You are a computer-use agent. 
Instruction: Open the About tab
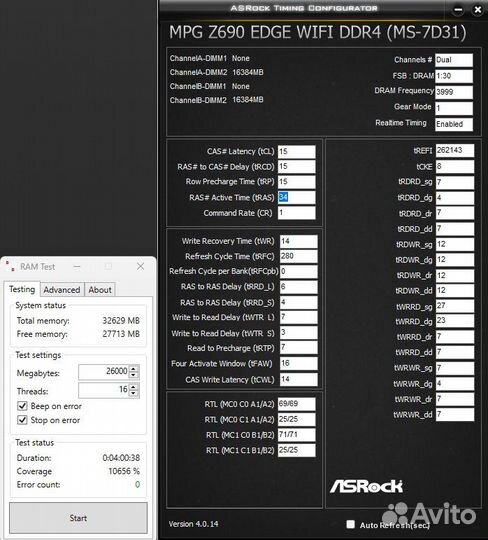100,290
